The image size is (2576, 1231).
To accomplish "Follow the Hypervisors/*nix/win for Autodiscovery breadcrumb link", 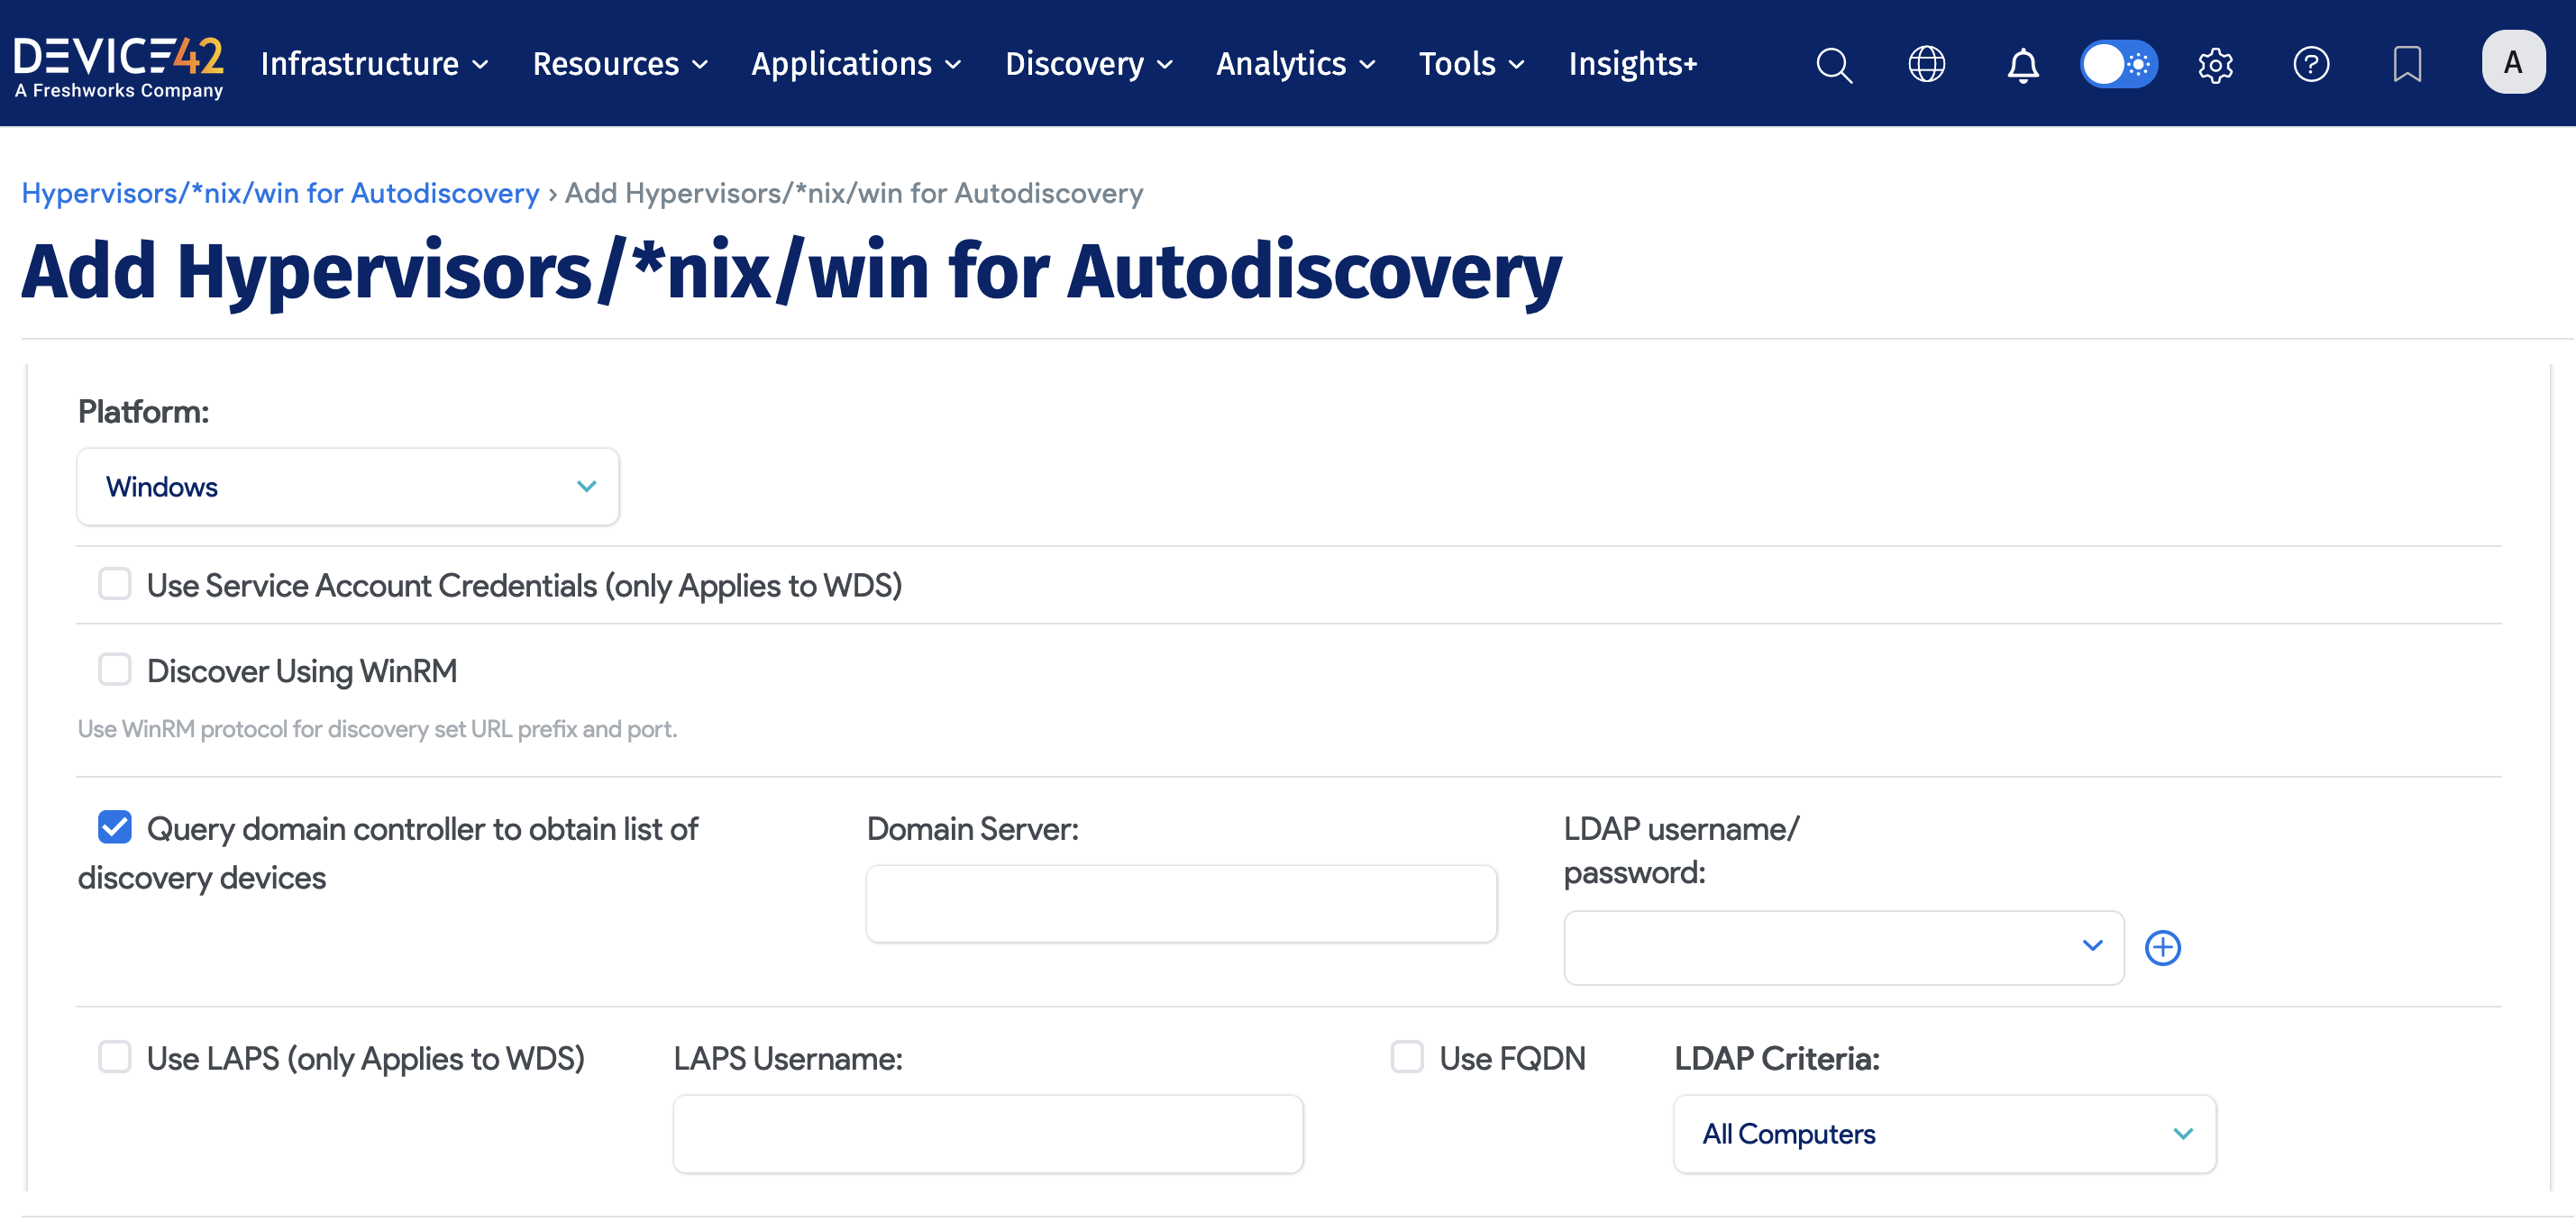I will click(x=280, y=192).
